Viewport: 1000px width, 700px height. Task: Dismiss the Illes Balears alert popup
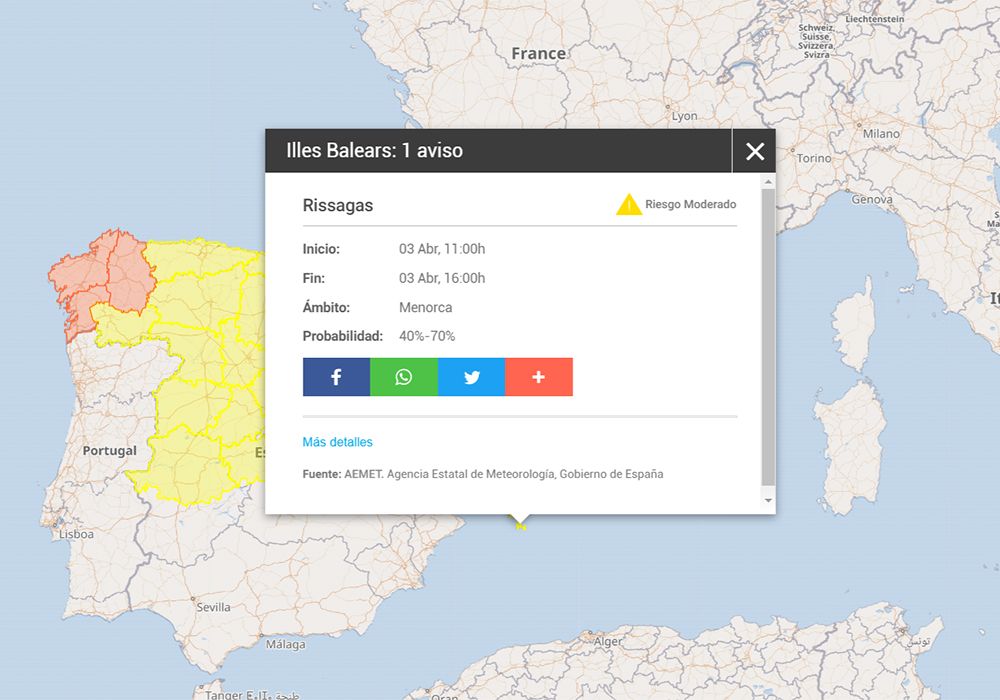755,151
